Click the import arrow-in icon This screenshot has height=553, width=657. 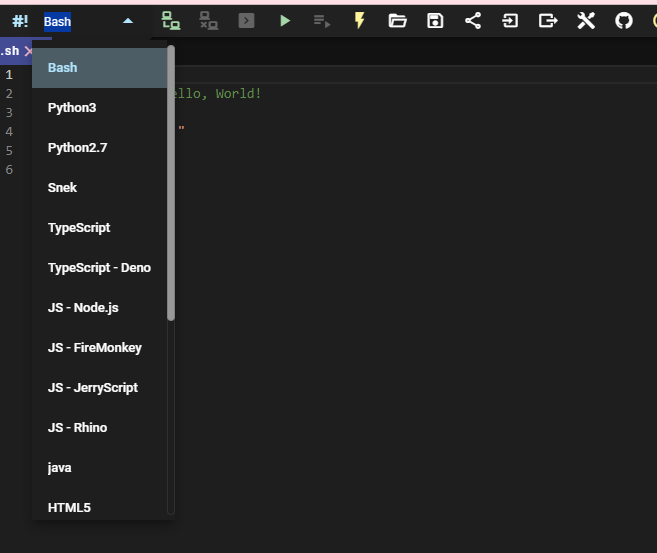(x=510, y=21)
